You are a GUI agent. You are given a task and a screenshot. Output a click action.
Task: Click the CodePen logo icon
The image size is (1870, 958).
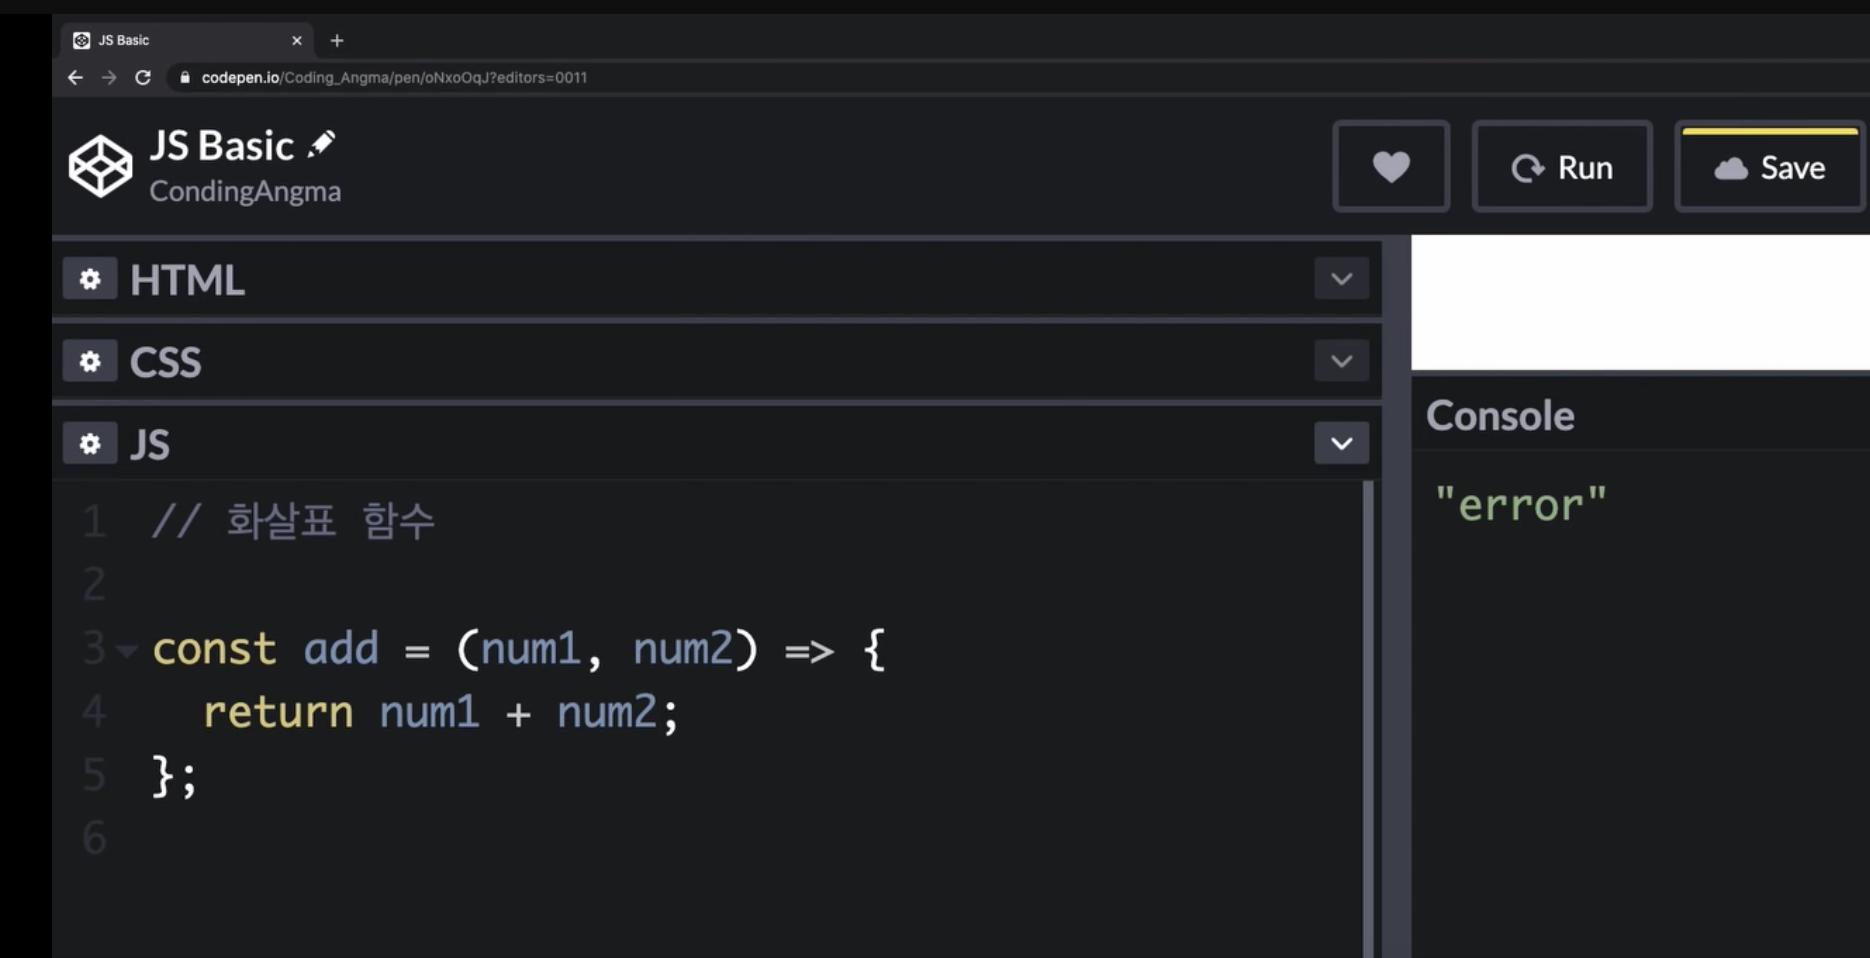(x=100, y=166)
